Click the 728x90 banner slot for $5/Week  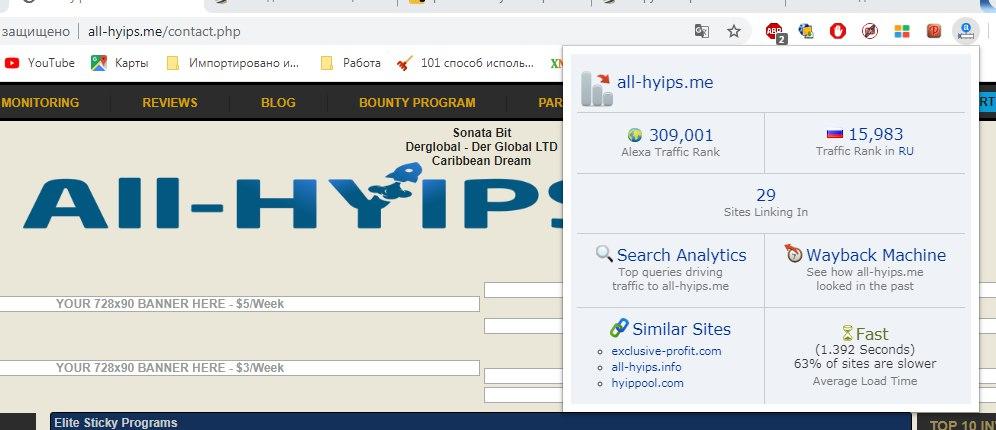(x=239, y=304)
